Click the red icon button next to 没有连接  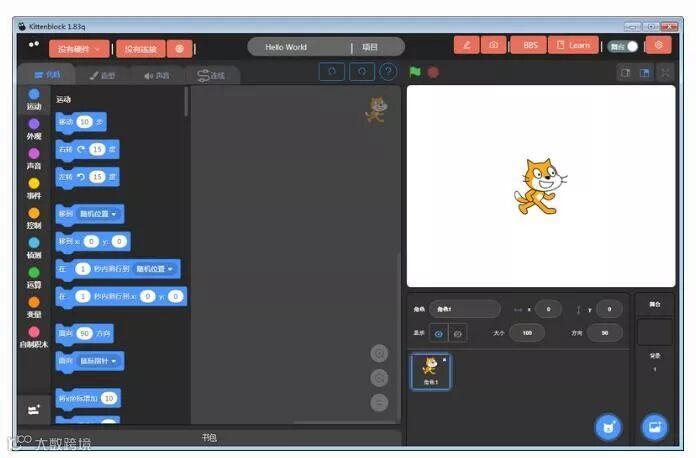179,48
